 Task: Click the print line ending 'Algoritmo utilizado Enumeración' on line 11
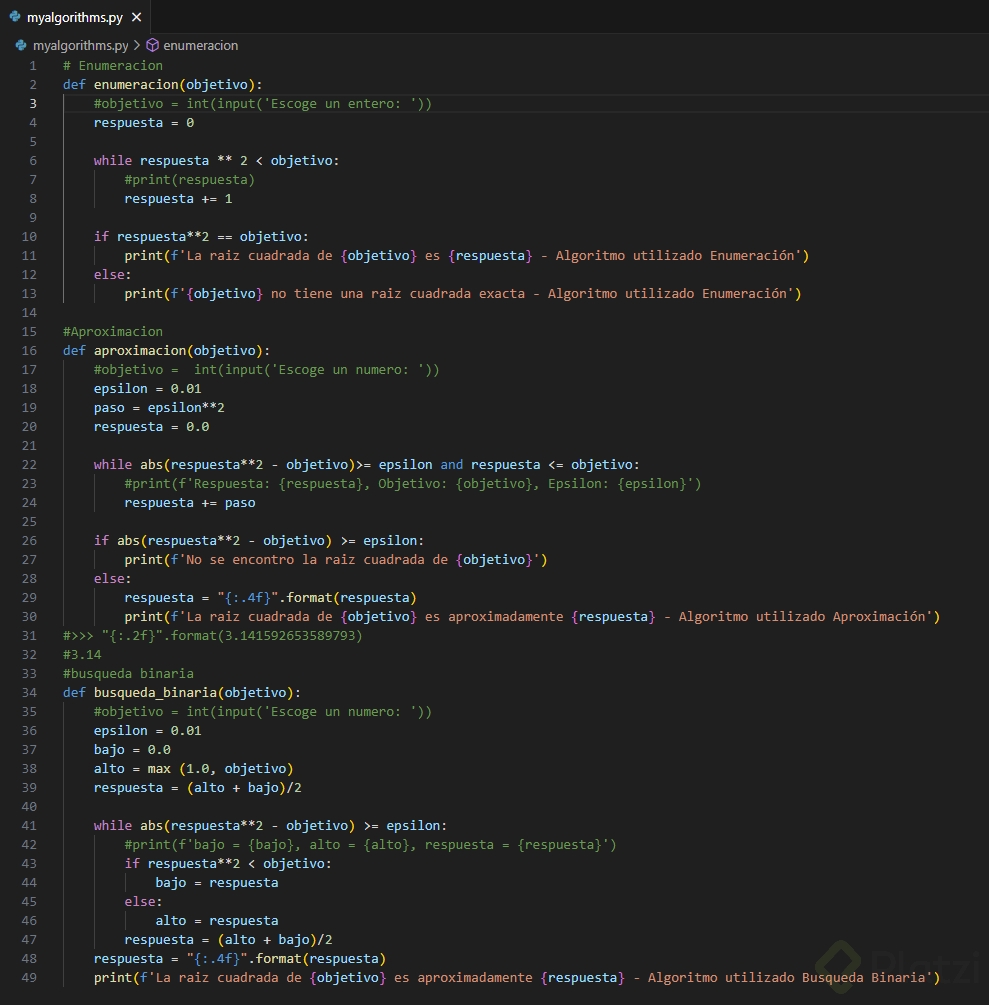(467, 256)
